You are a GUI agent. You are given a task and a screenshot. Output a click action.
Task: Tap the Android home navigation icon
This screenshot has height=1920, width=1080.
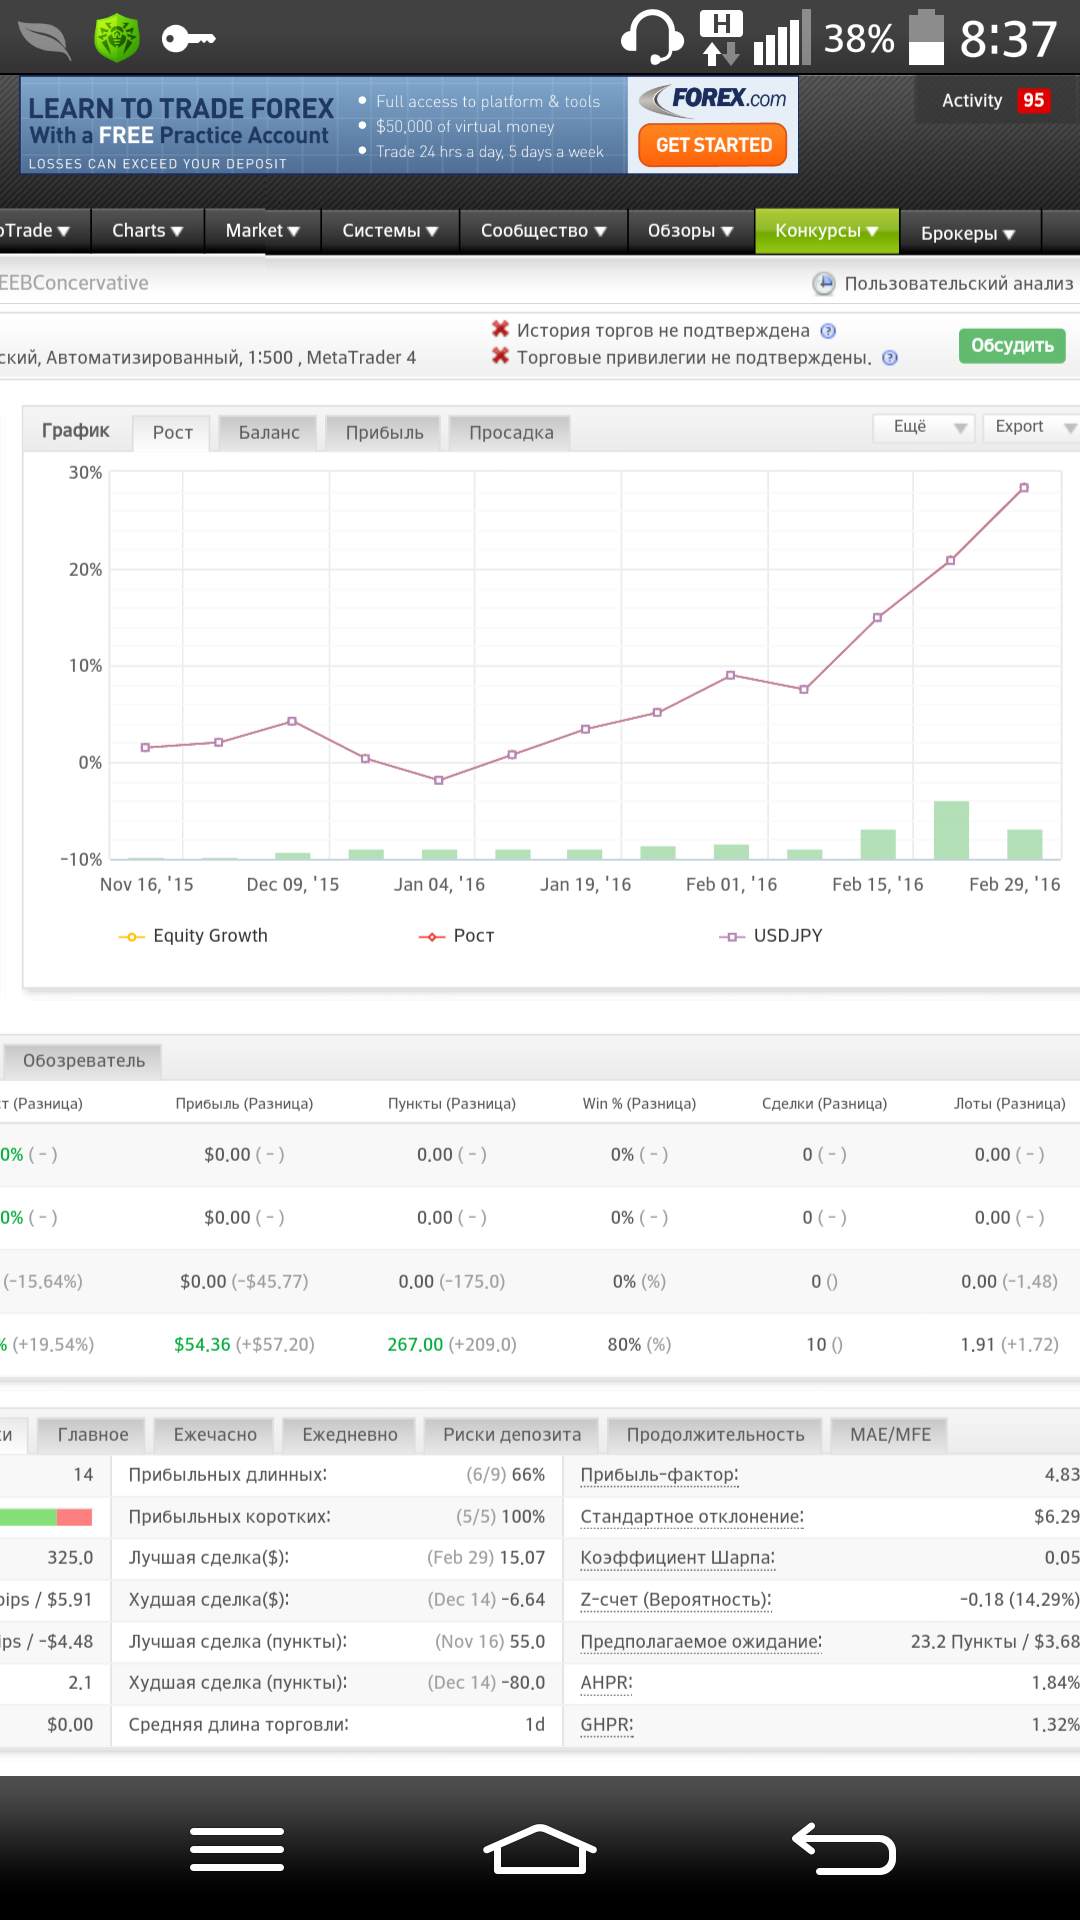(540, 1849)
